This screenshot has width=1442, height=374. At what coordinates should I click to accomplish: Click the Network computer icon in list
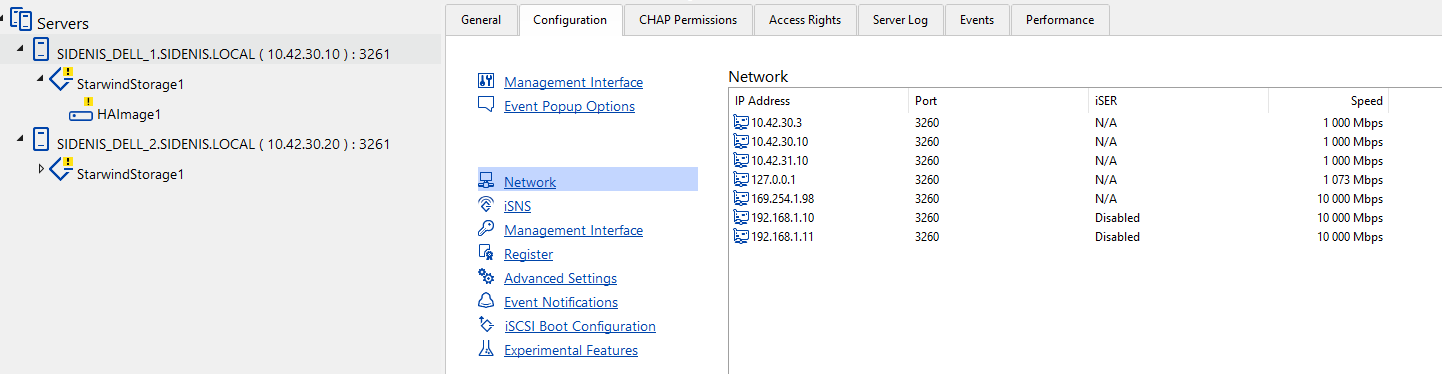coord(486,181)
